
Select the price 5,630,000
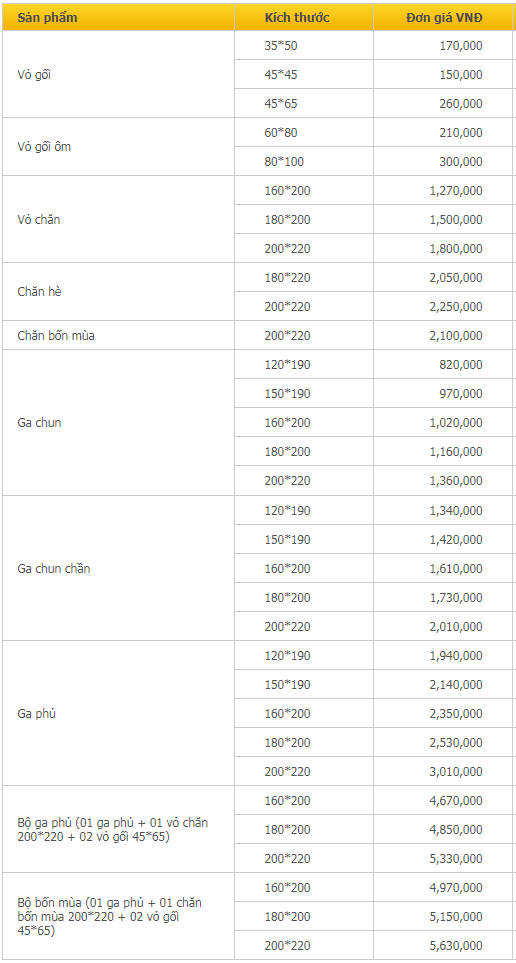[456, 946]
